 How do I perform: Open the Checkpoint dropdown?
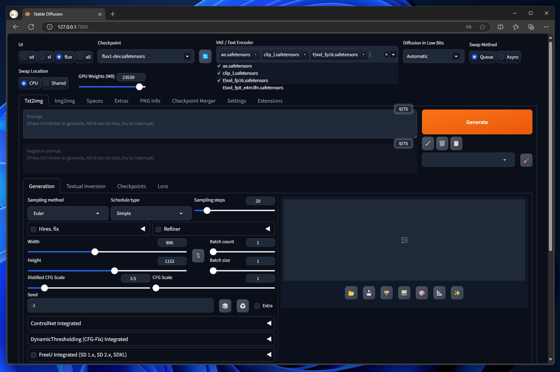click(146, 56)
